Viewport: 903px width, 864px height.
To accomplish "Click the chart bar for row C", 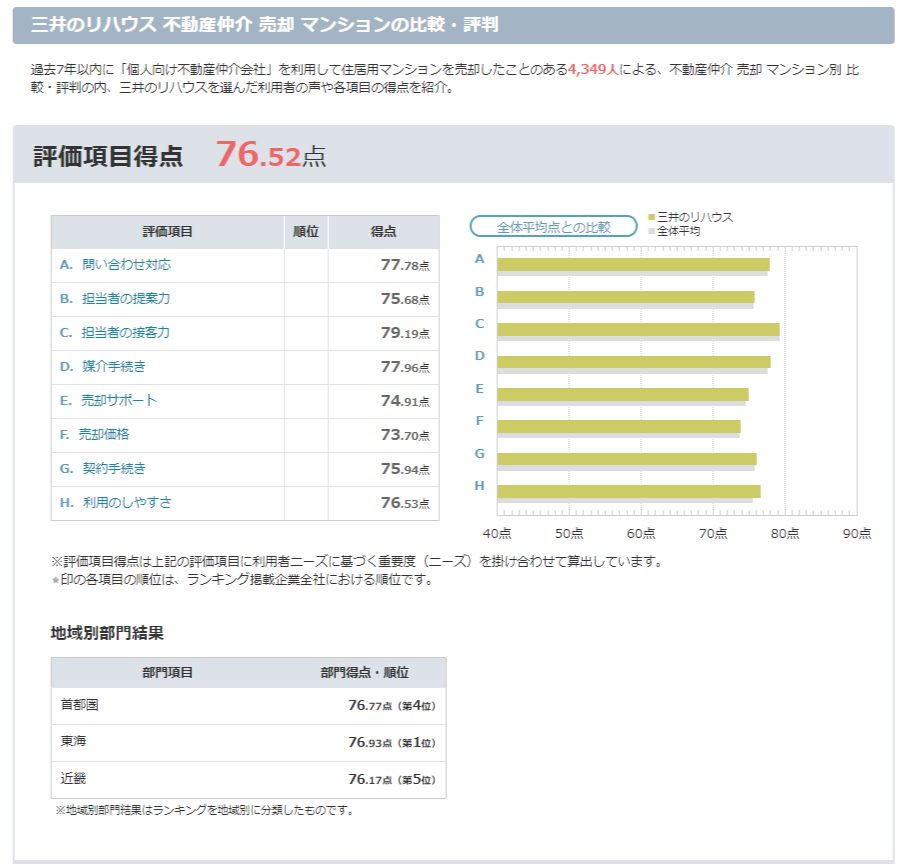I will 638,329.
